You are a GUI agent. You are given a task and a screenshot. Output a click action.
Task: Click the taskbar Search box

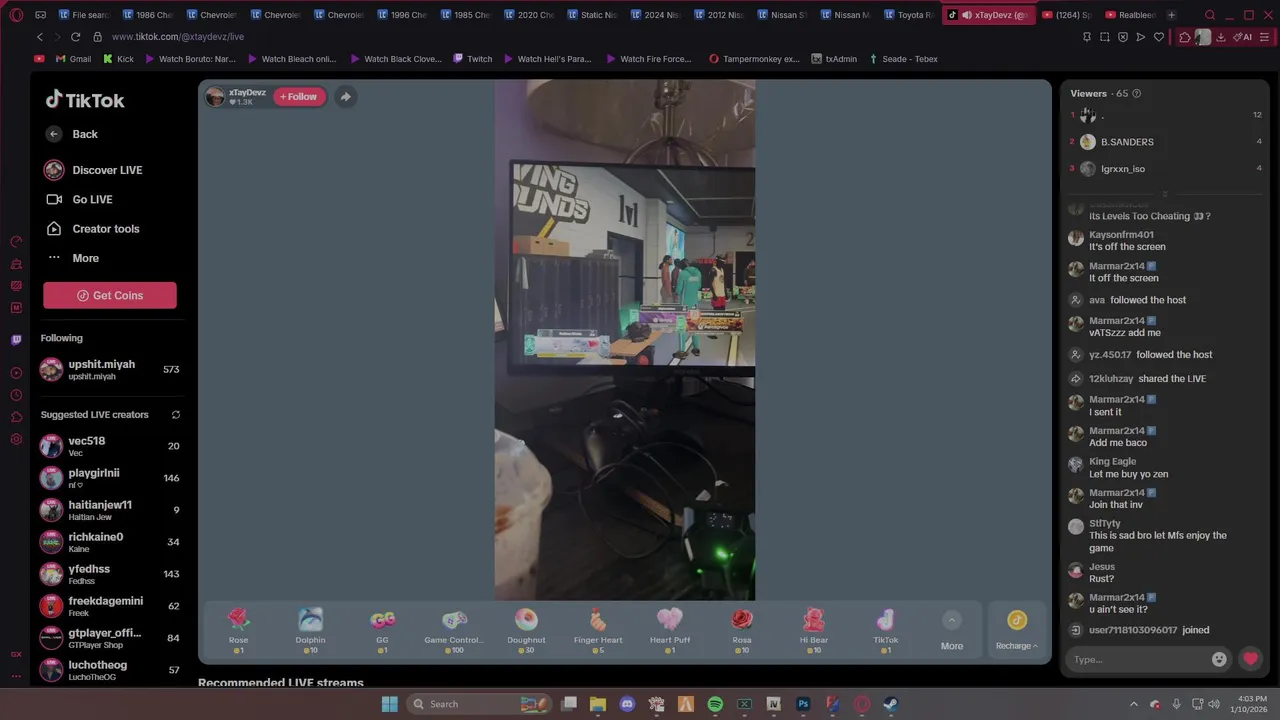pyautogui.click(x=480, y=704)
